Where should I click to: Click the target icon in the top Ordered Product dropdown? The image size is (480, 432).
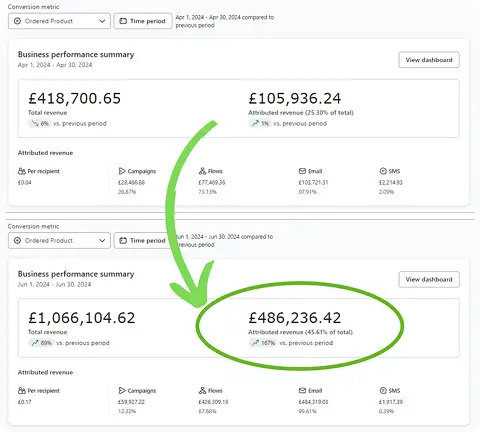coord(17,21)
